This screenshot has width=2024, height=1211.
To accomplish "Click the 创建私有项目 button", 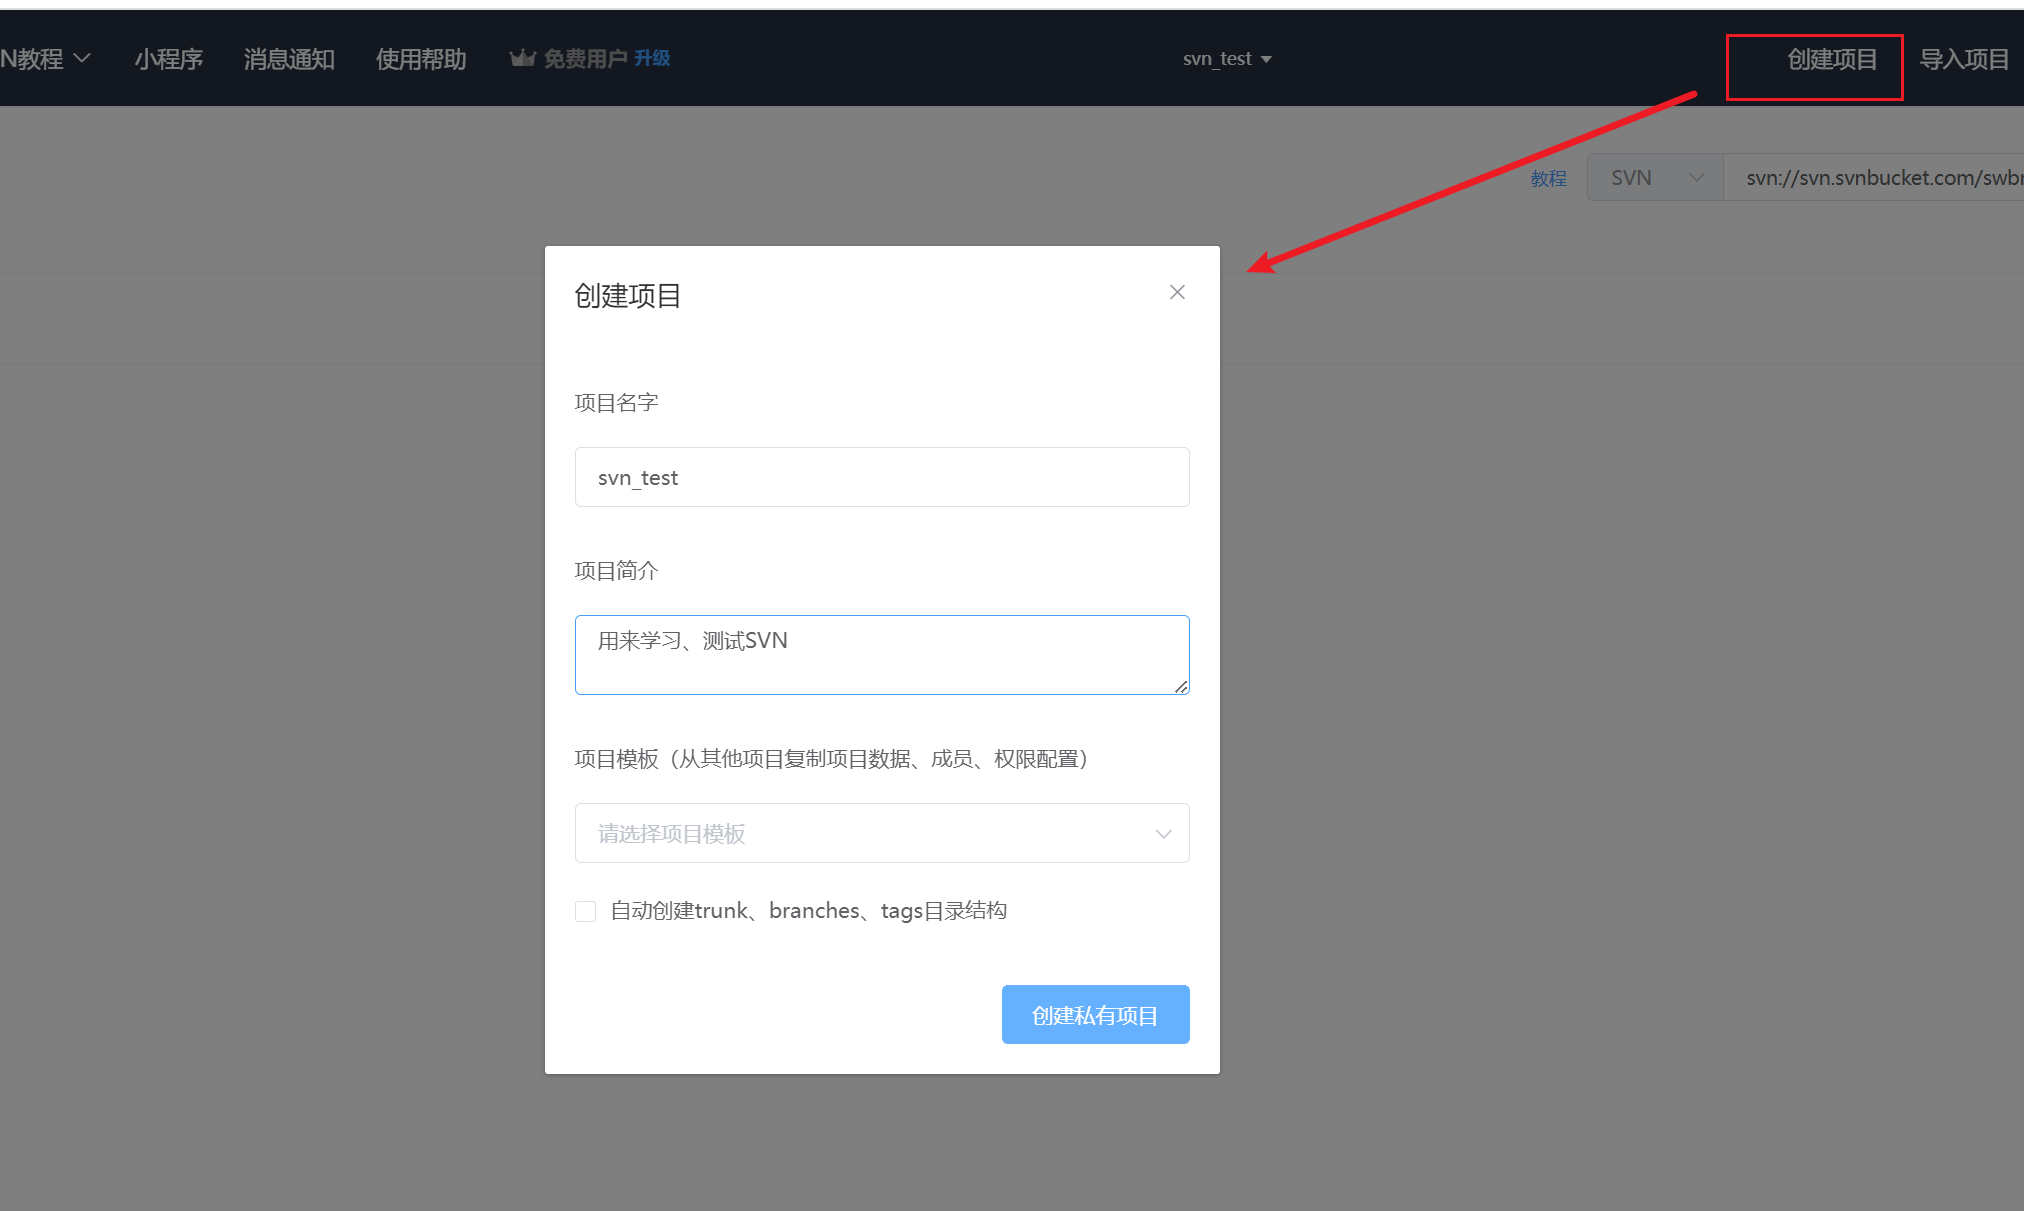I will (1095, 1015).
